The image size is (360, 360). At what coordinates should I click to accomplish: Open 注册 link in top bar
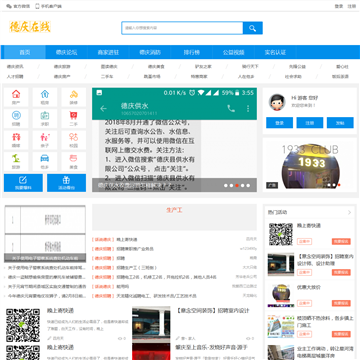click(352, 6)
